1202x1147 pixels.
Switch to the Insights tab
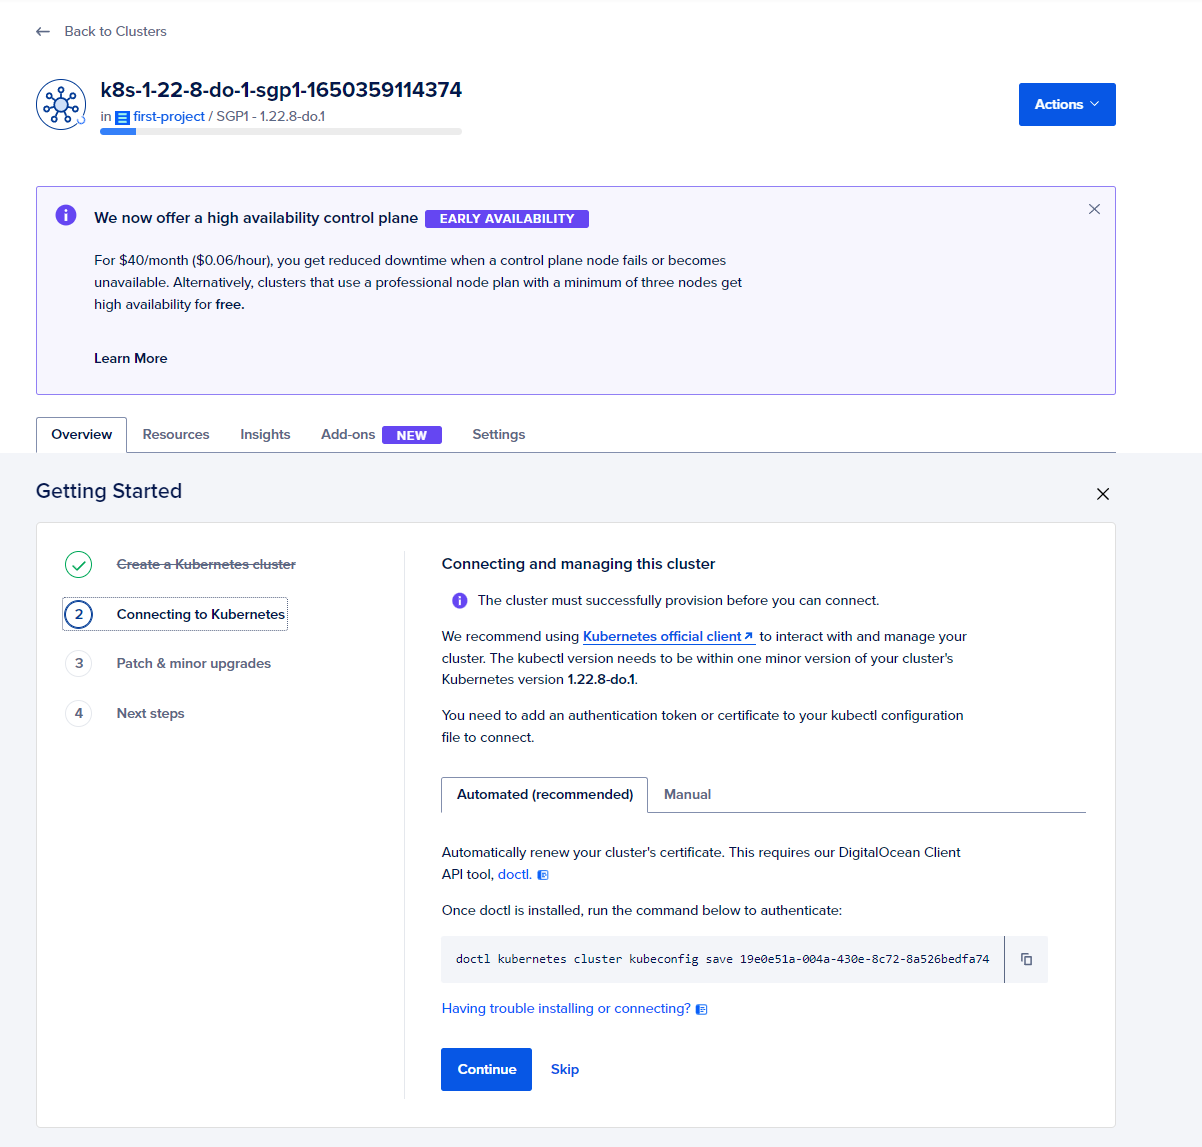pos(265,435)
